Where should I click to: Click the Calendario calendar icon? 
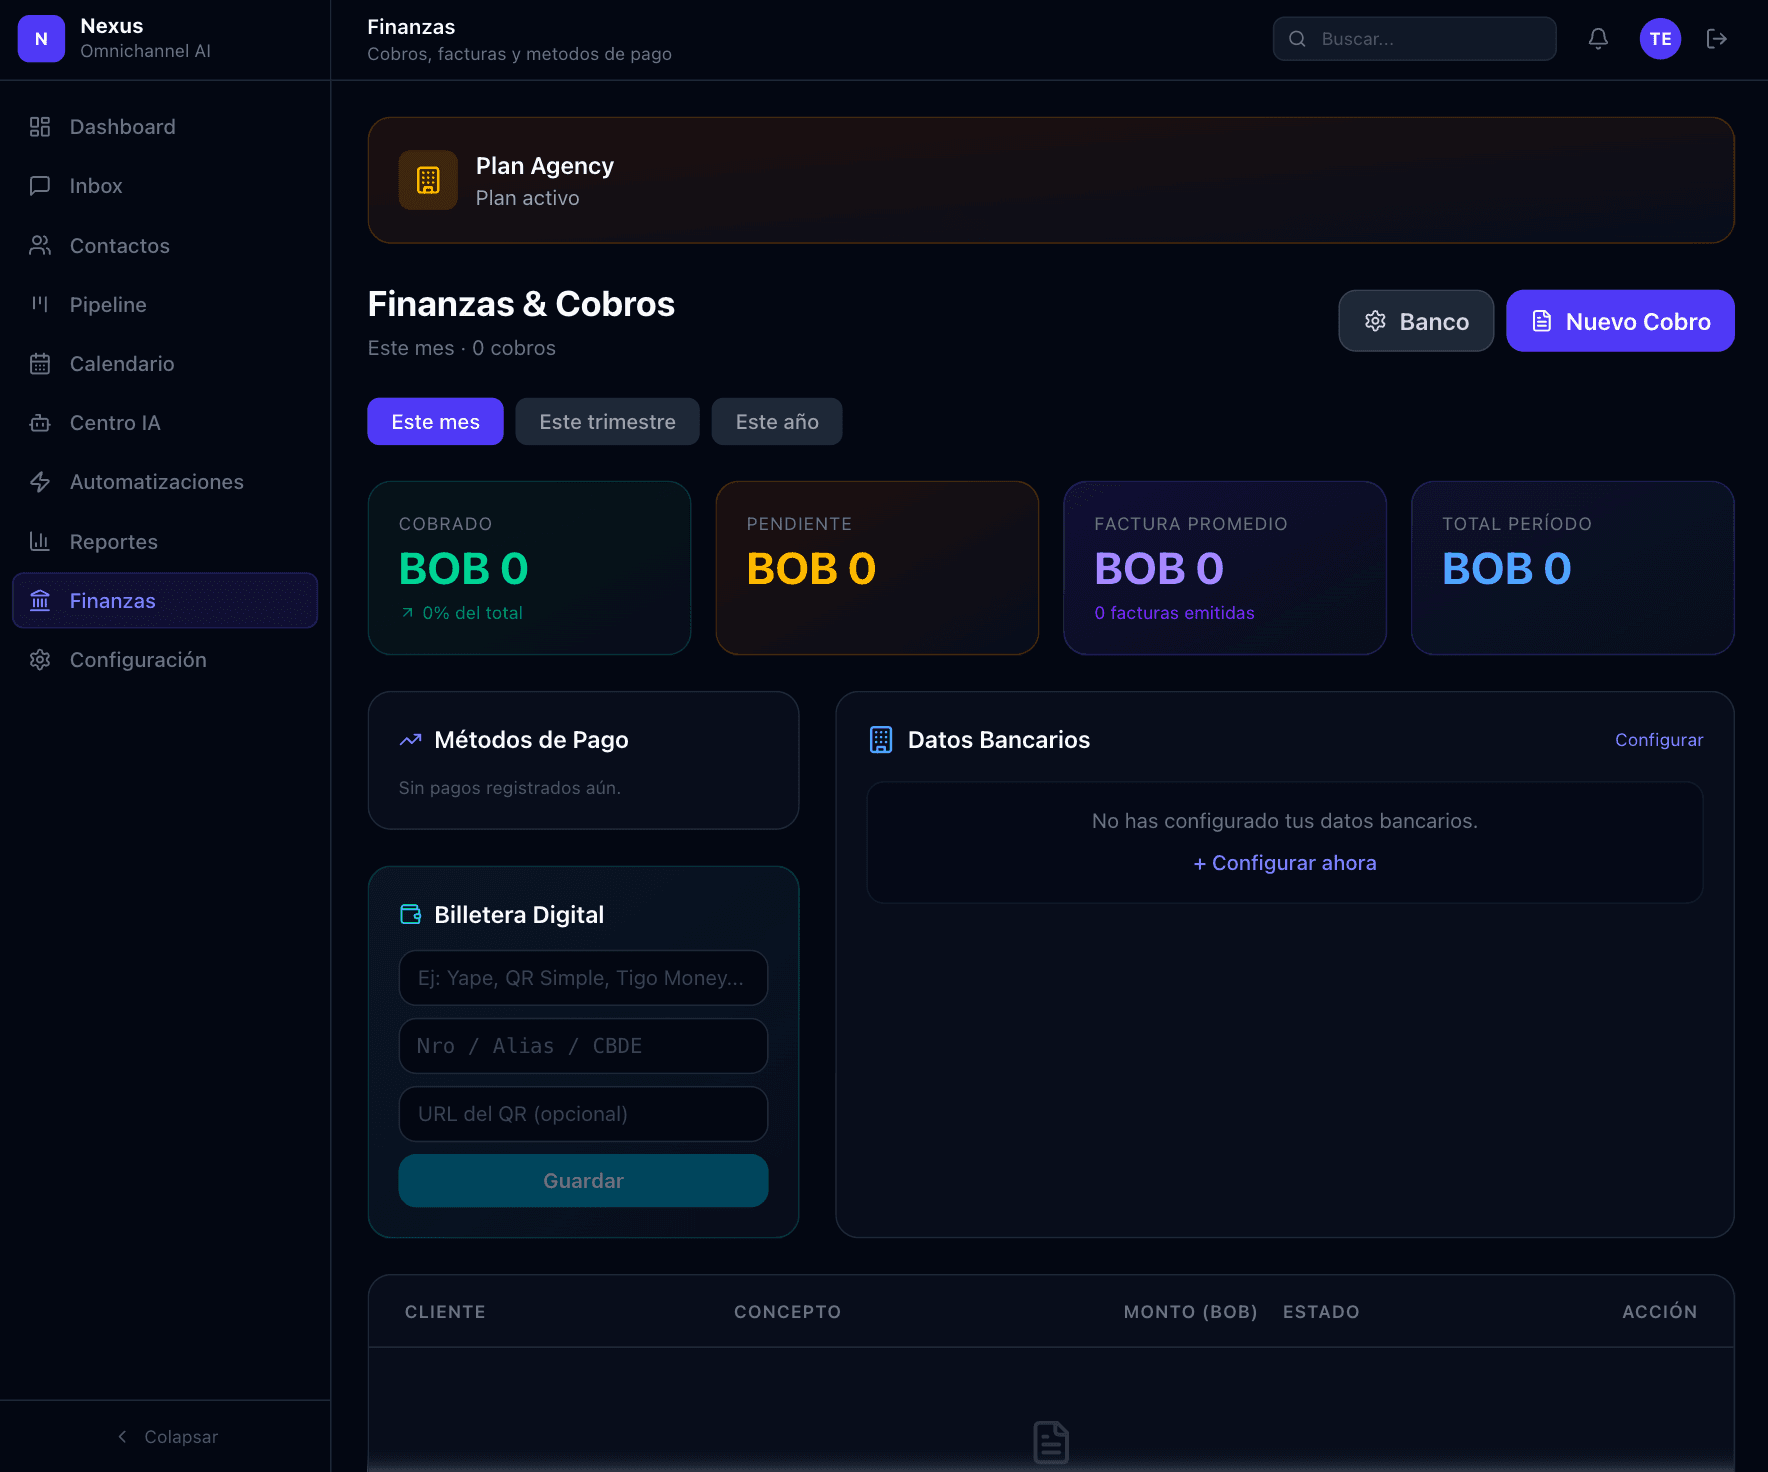(40, 364)
